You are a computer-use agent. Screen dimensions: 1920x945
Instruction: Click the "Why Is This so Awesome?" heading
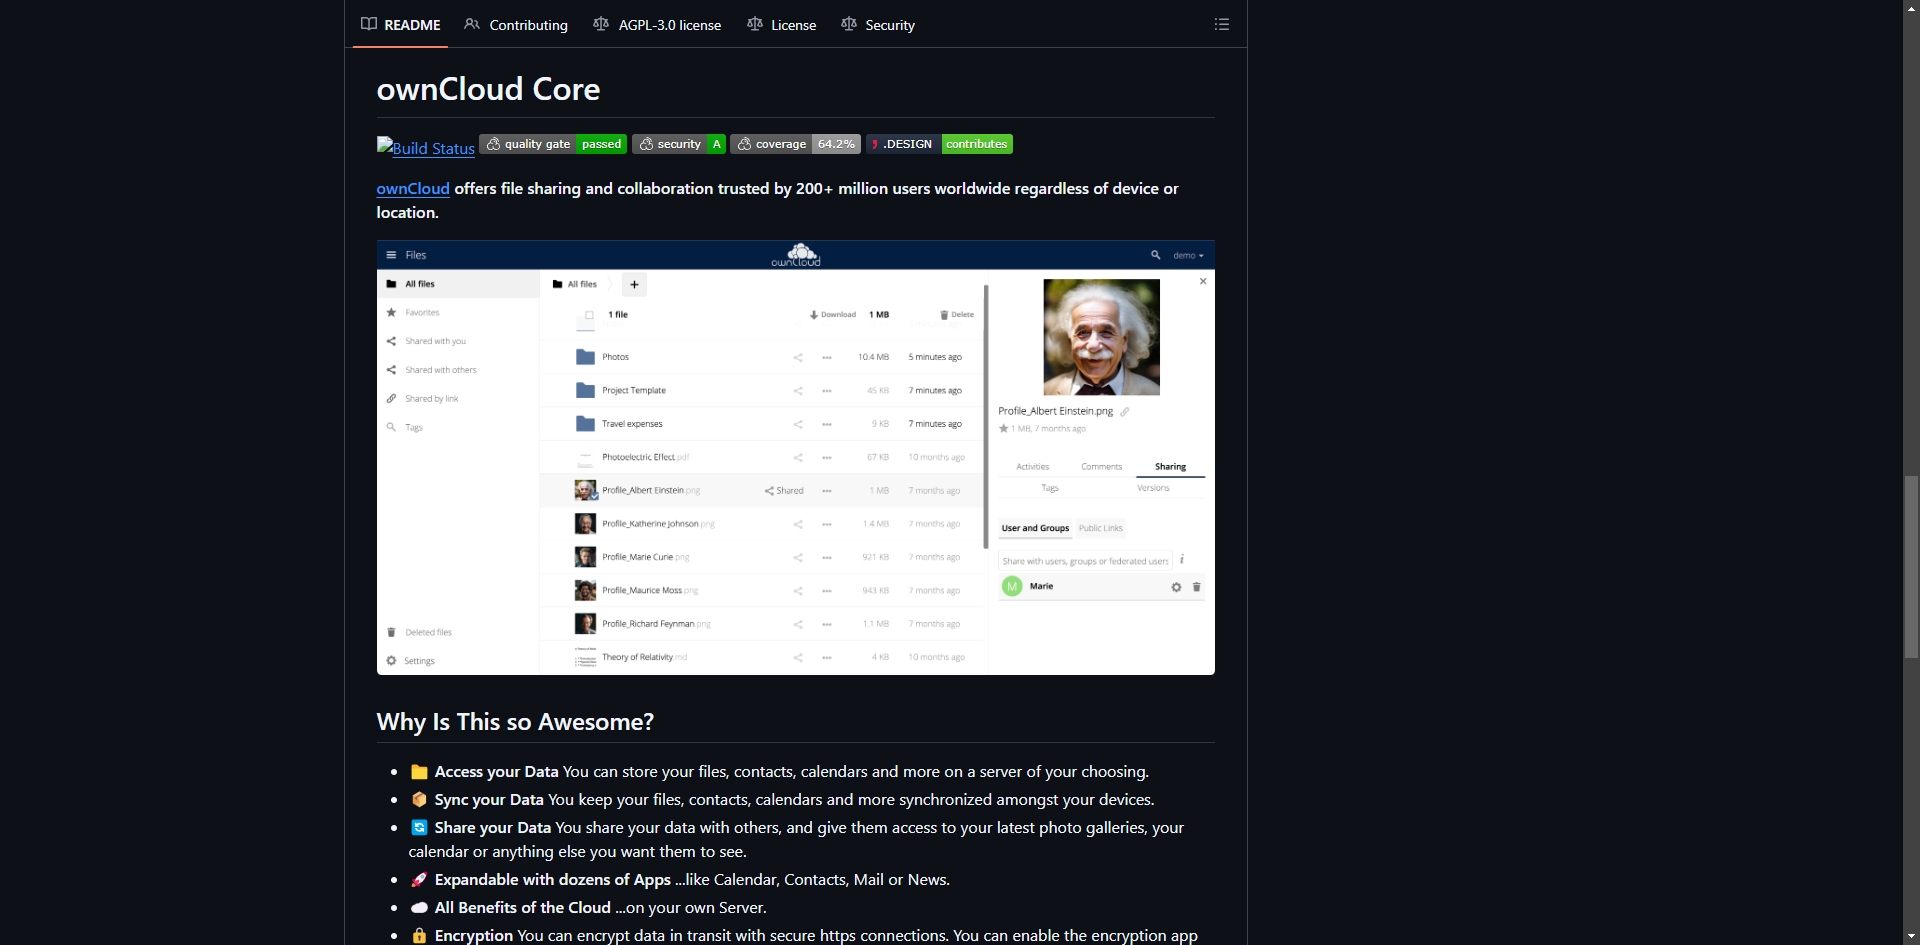515,722
